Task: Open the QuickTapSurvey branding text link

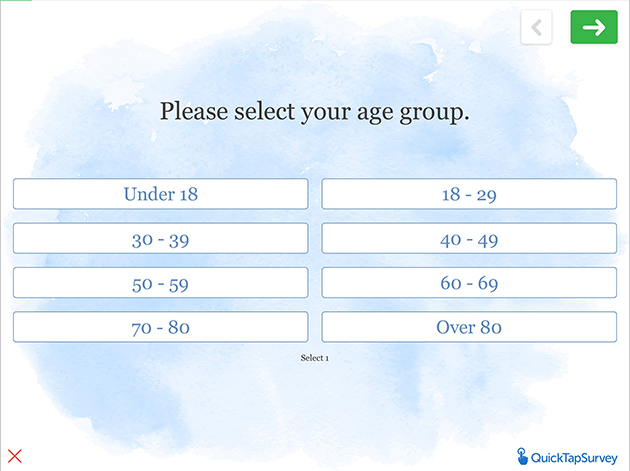Action: [x=574, y=458]
